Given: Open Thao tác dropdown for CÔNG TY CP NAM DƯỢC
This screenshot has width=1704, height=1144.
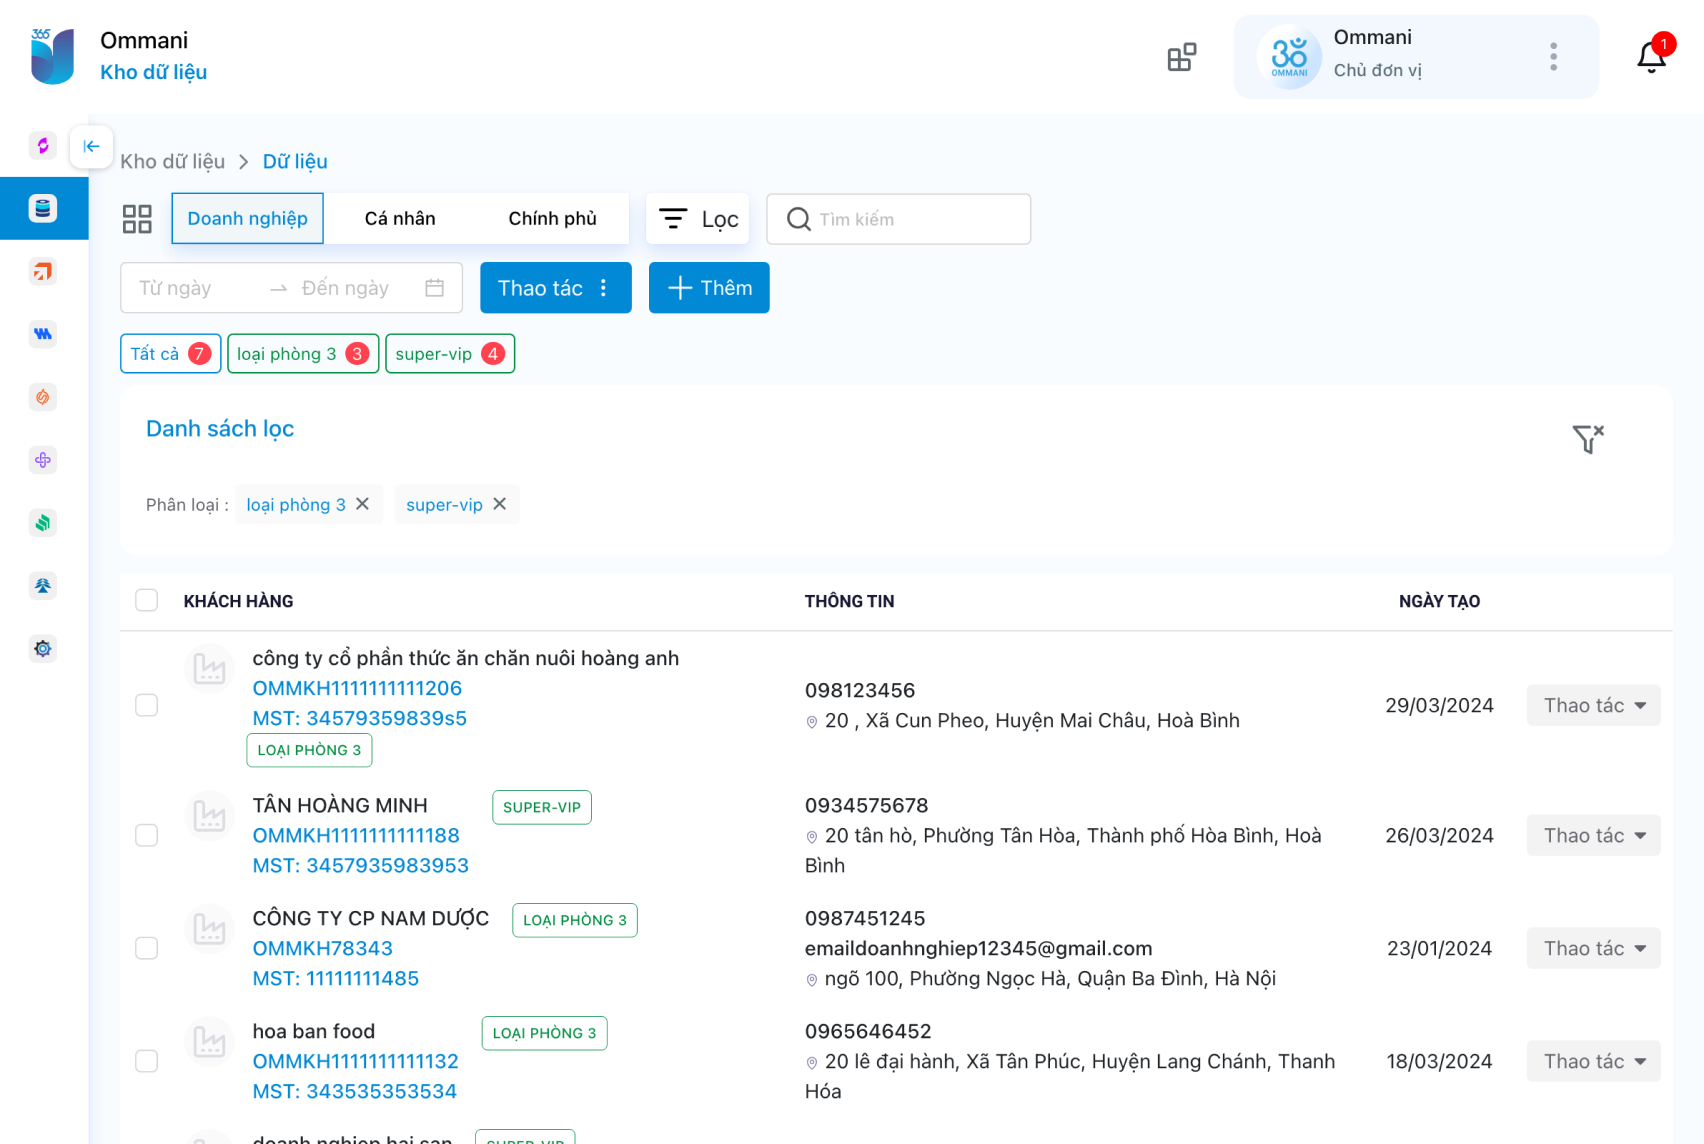Looking at the screenshot, I should pyautogui.click(x=1593, y=948).
